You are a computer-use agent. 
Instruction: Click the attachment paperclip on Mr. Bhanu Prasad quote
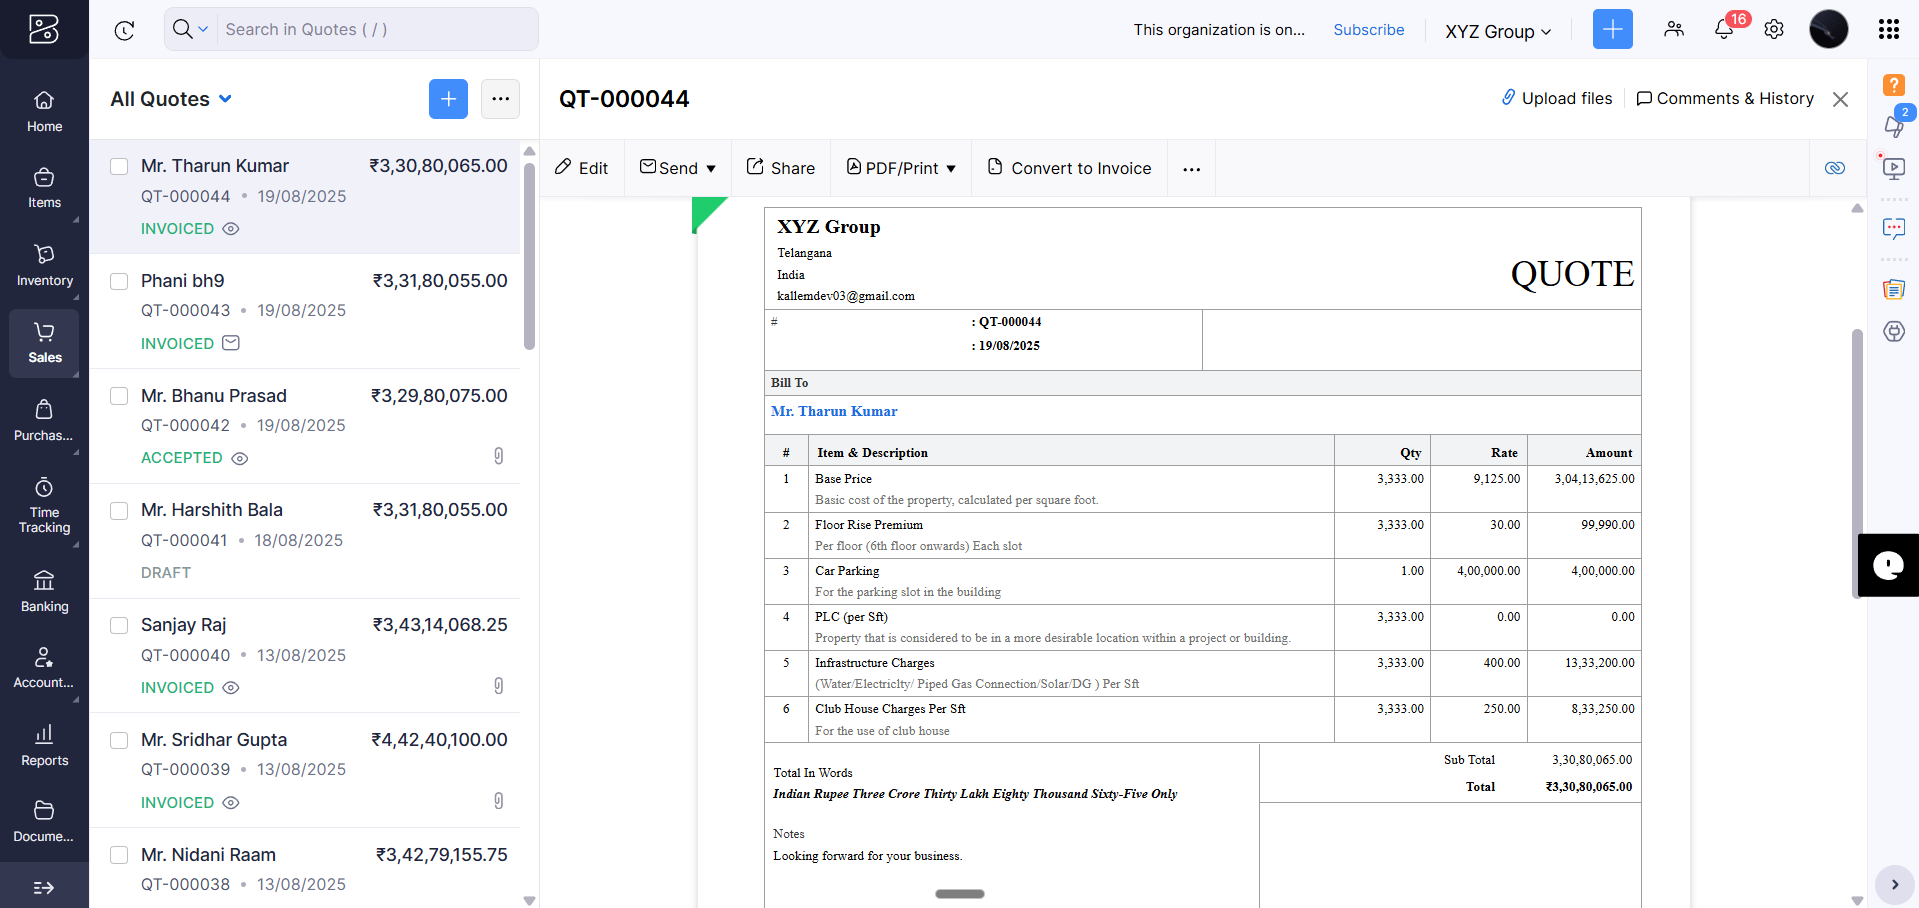[x=498, y=457]
